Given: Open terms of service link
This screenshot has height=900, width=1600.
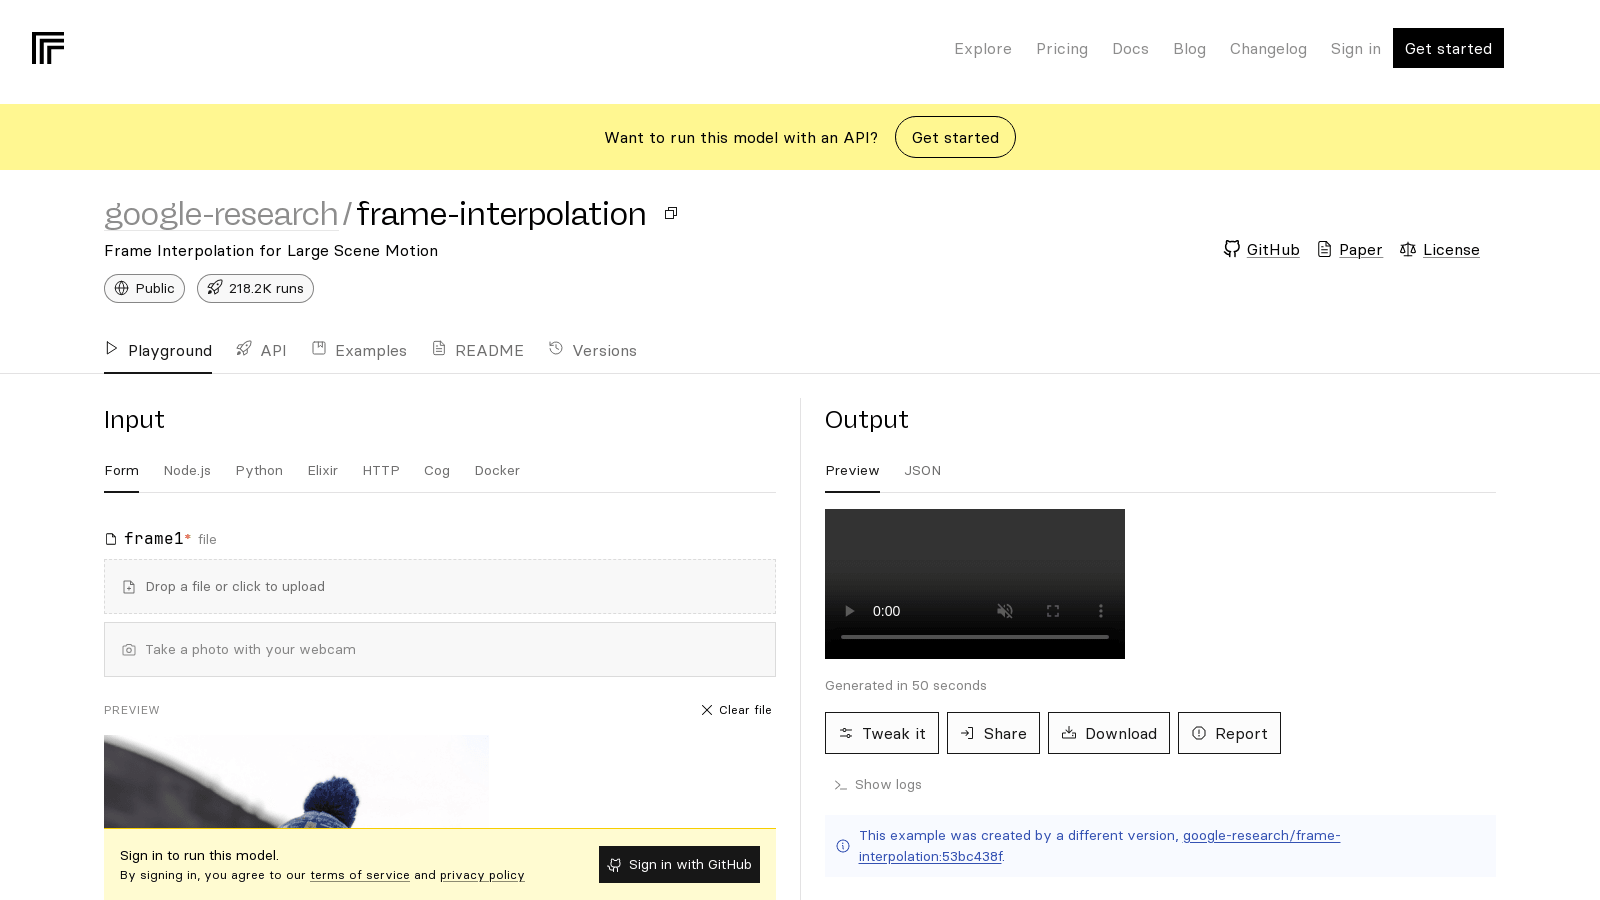Looking at the screenshot, I should tap(360, 875).
